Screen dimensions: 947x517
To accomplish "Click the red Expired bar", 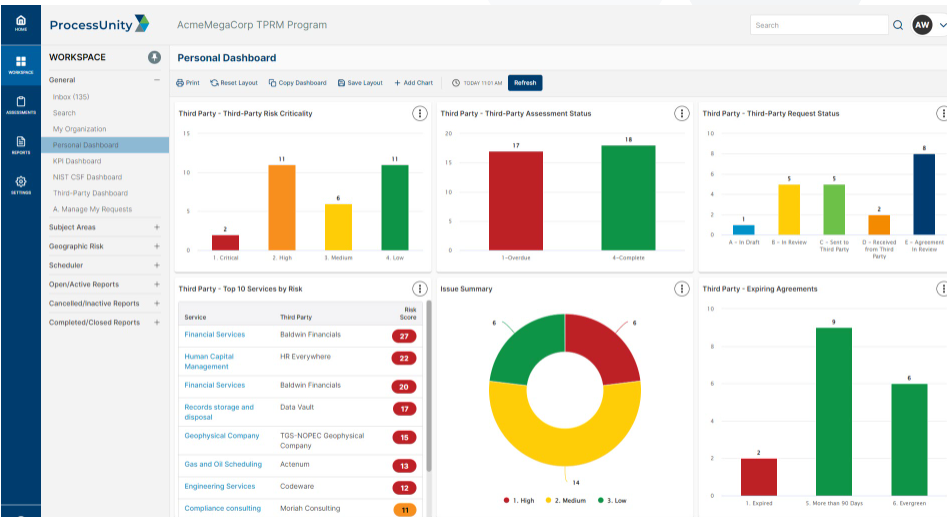I will point(759,477).
